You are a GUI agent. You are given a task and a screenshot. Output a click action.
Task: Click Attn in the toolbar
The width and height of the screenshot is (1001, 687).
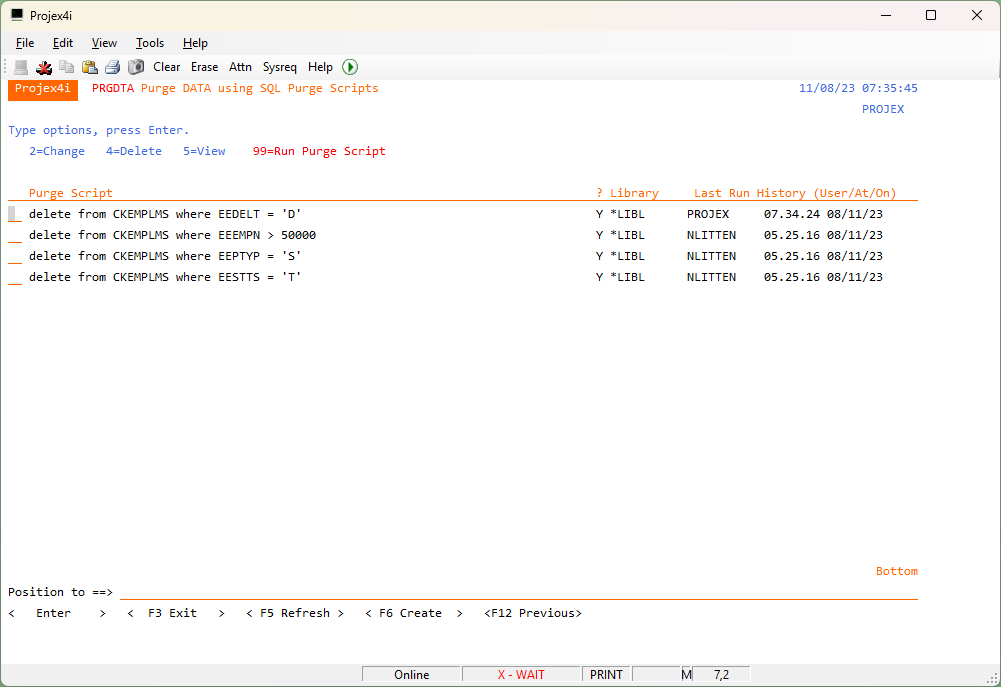point(240,67)
